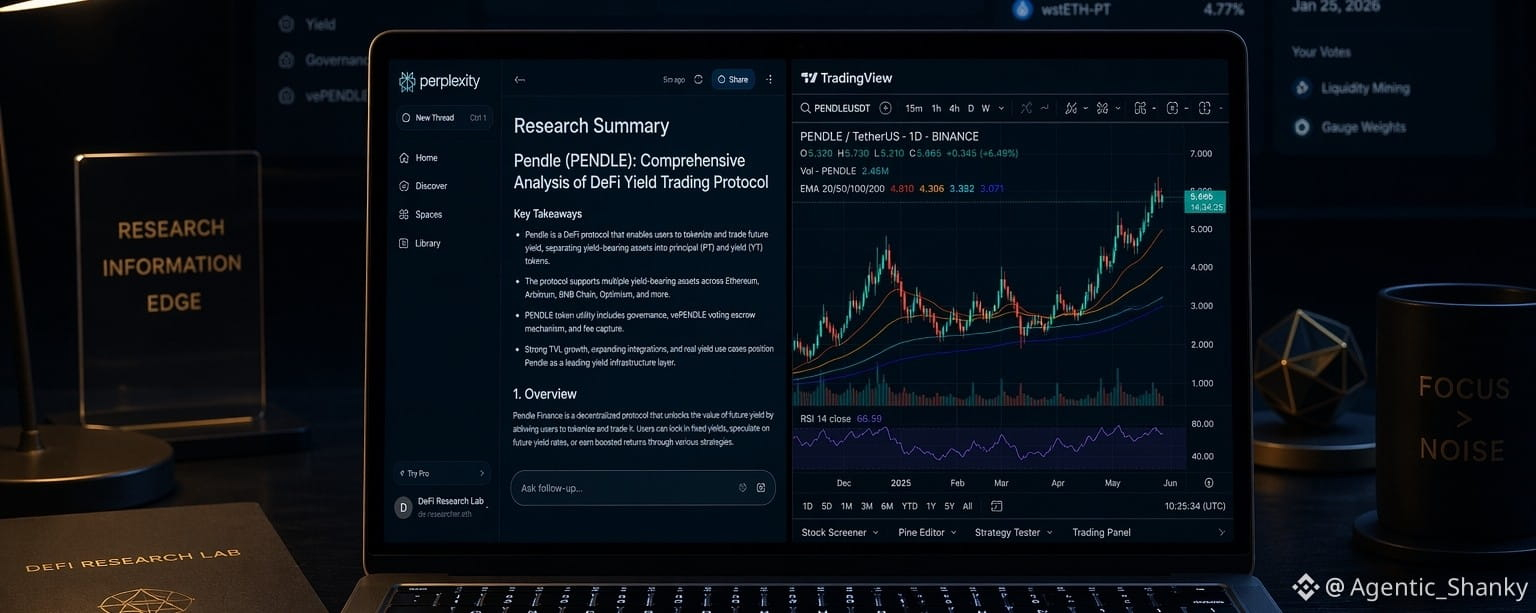Open the Trading Panel tab

point(1101,533)
